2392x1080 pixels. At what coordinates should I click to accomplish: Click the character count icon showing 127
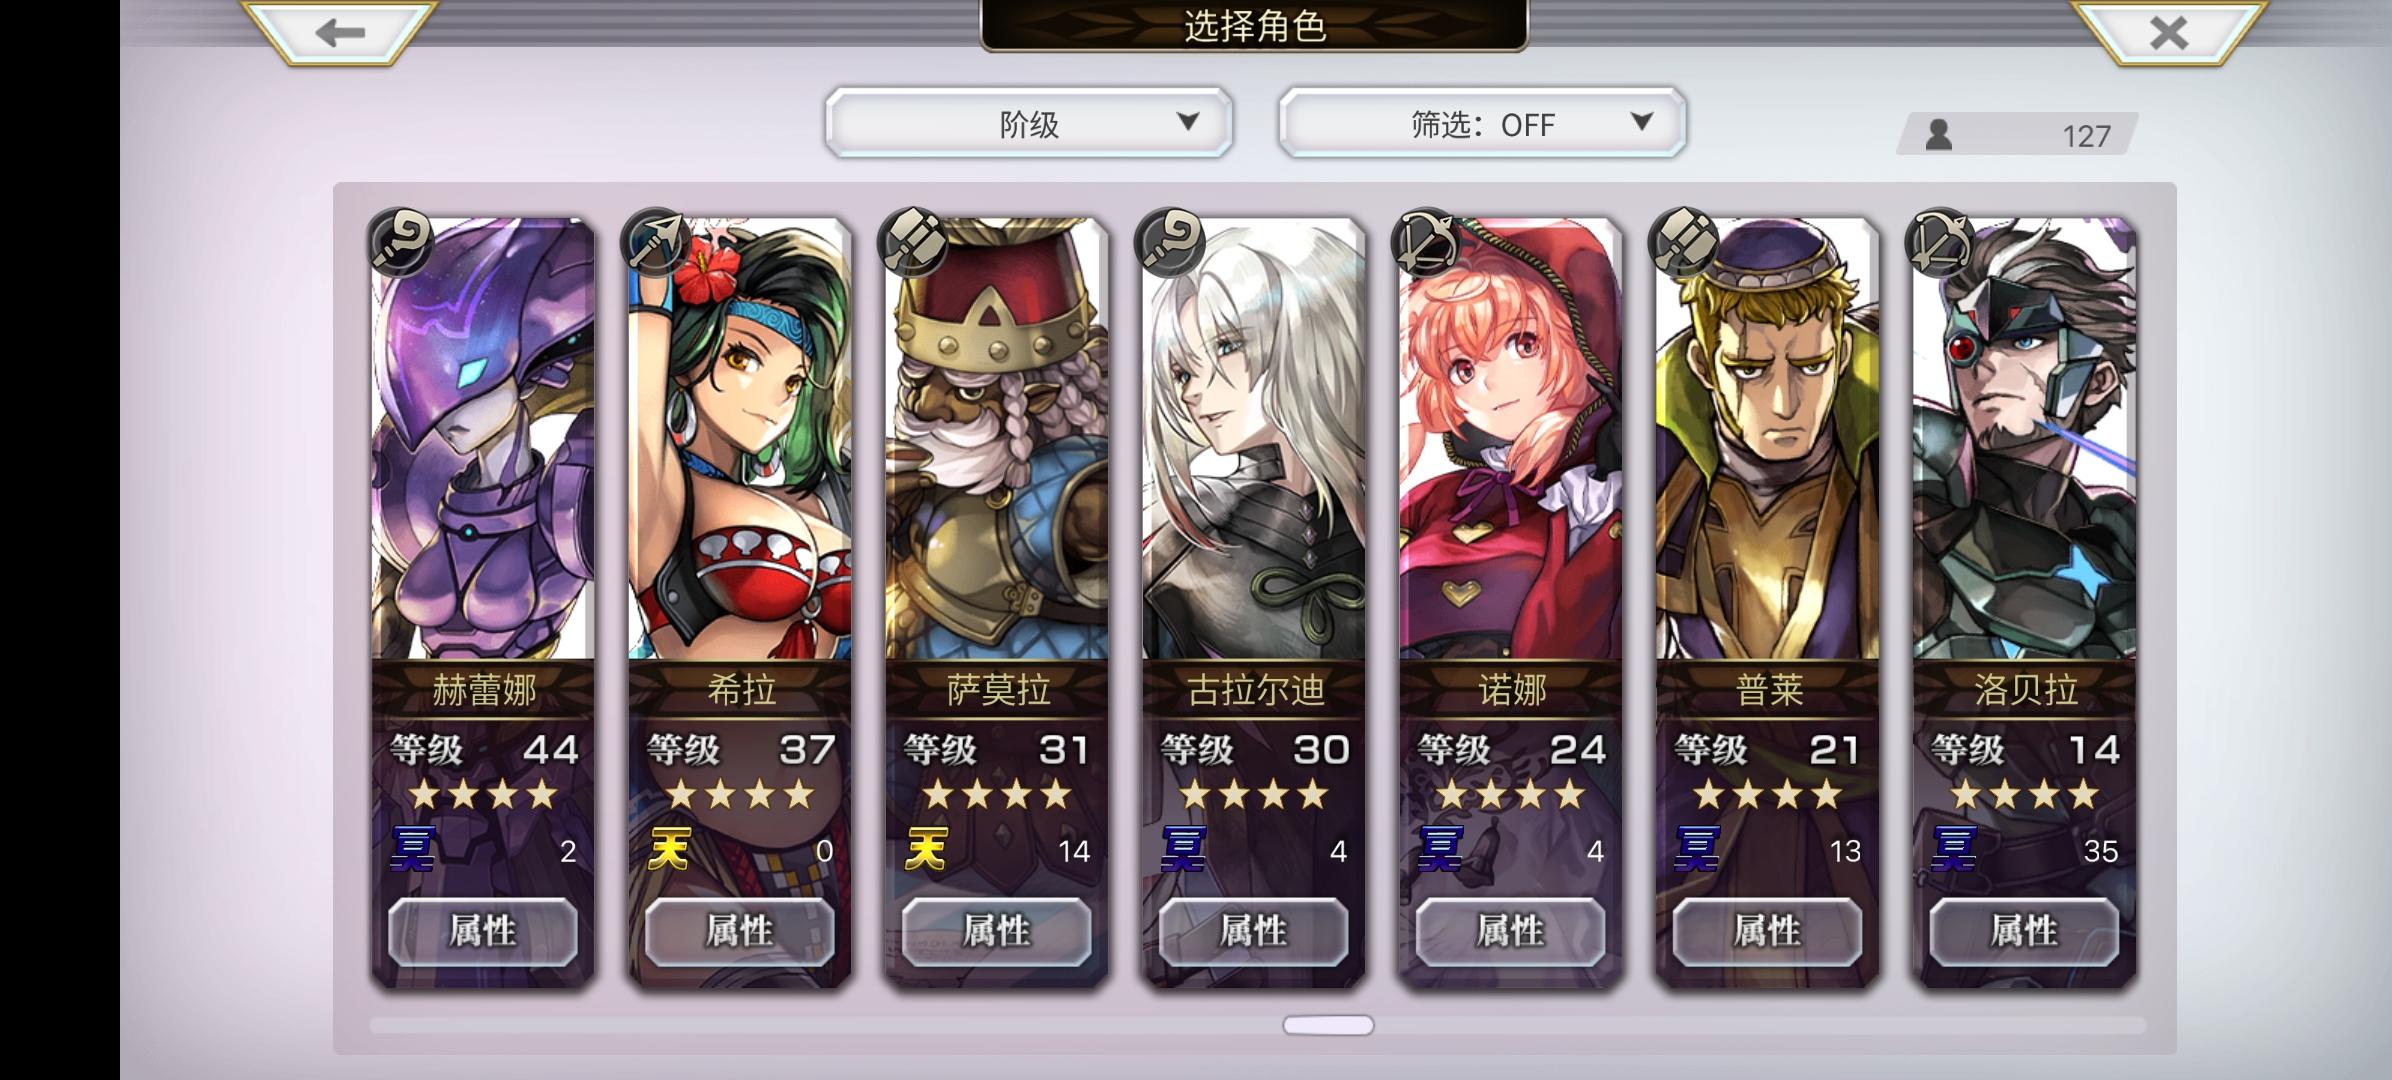coord(1939,135)
